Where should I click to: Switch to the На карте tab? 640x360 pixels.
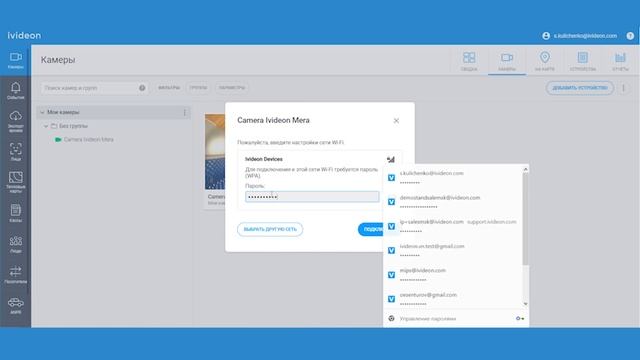pyautogui.click(x=544, y=61)
